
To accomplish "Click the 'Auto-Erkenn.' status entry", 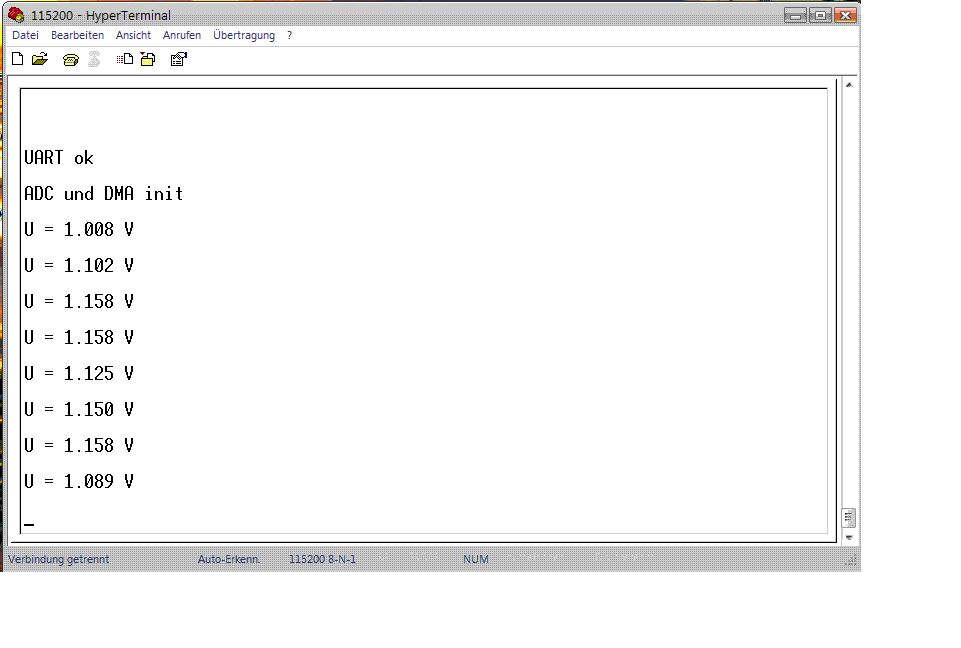I will (229, 559).
